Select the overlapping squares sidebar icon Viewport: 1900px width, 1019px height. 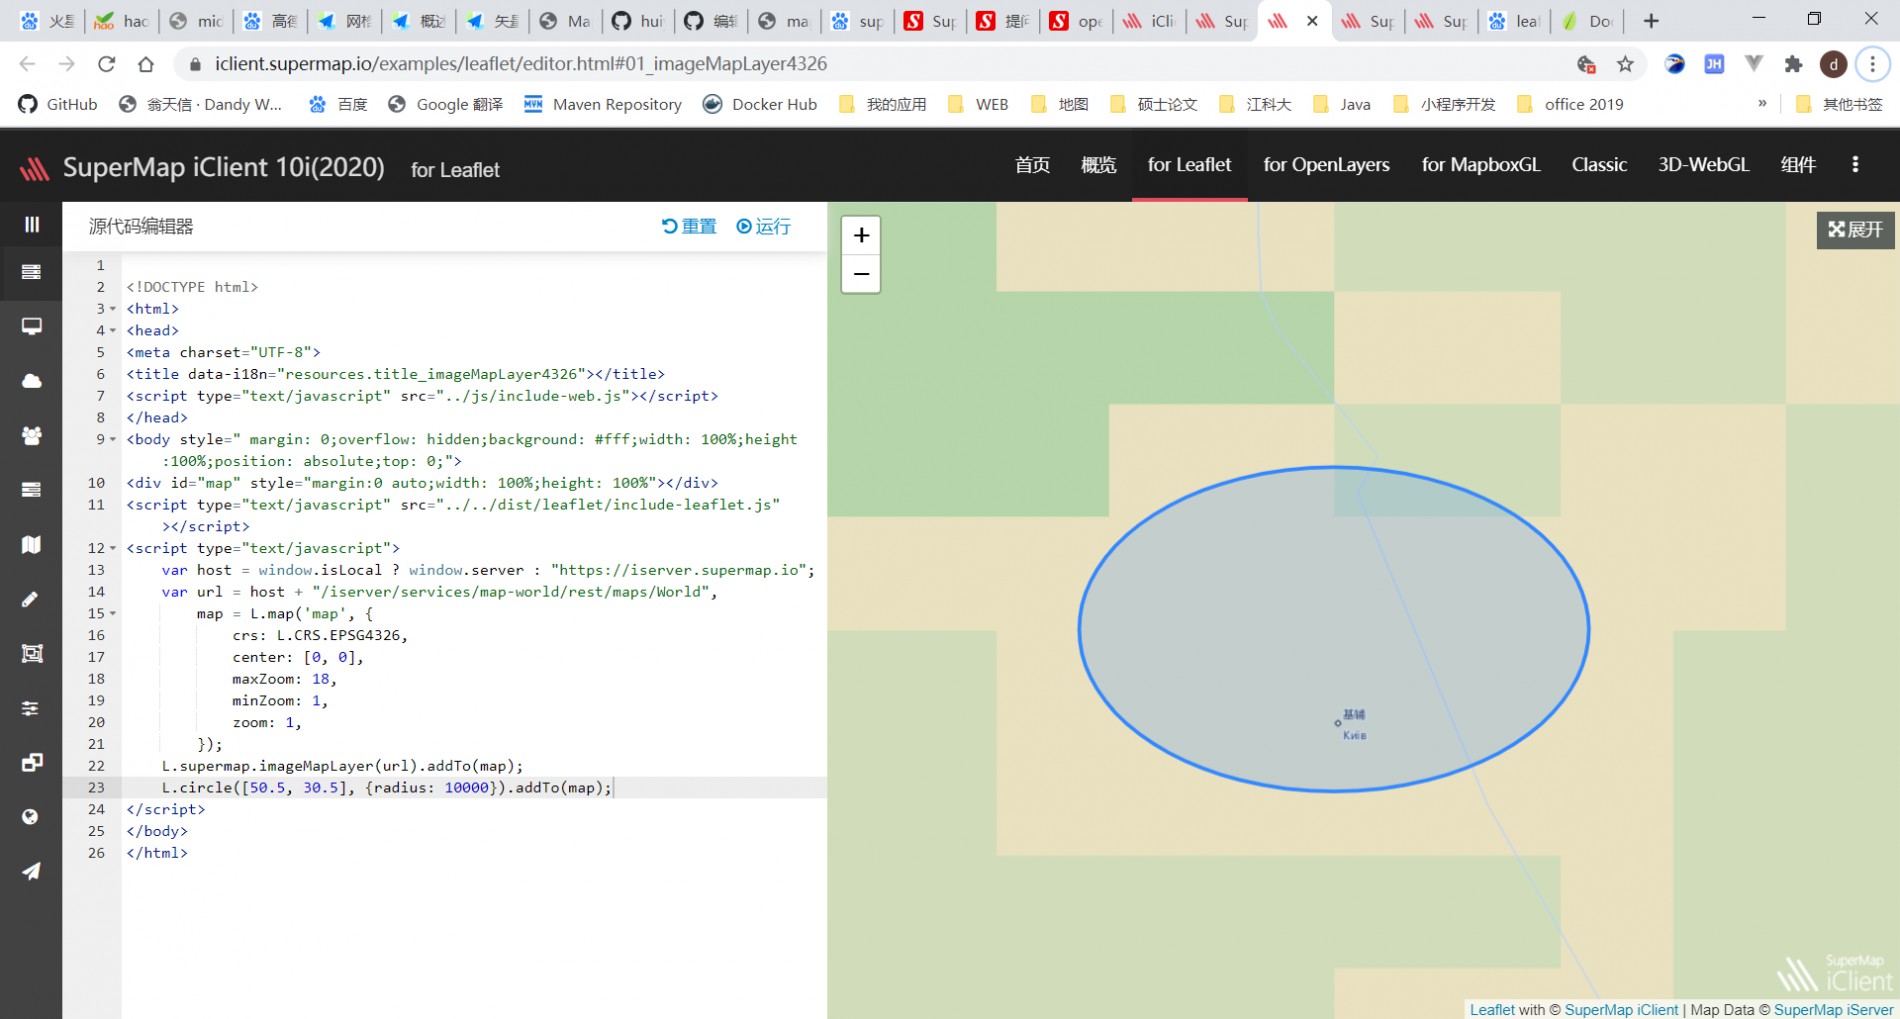[31, 762]
